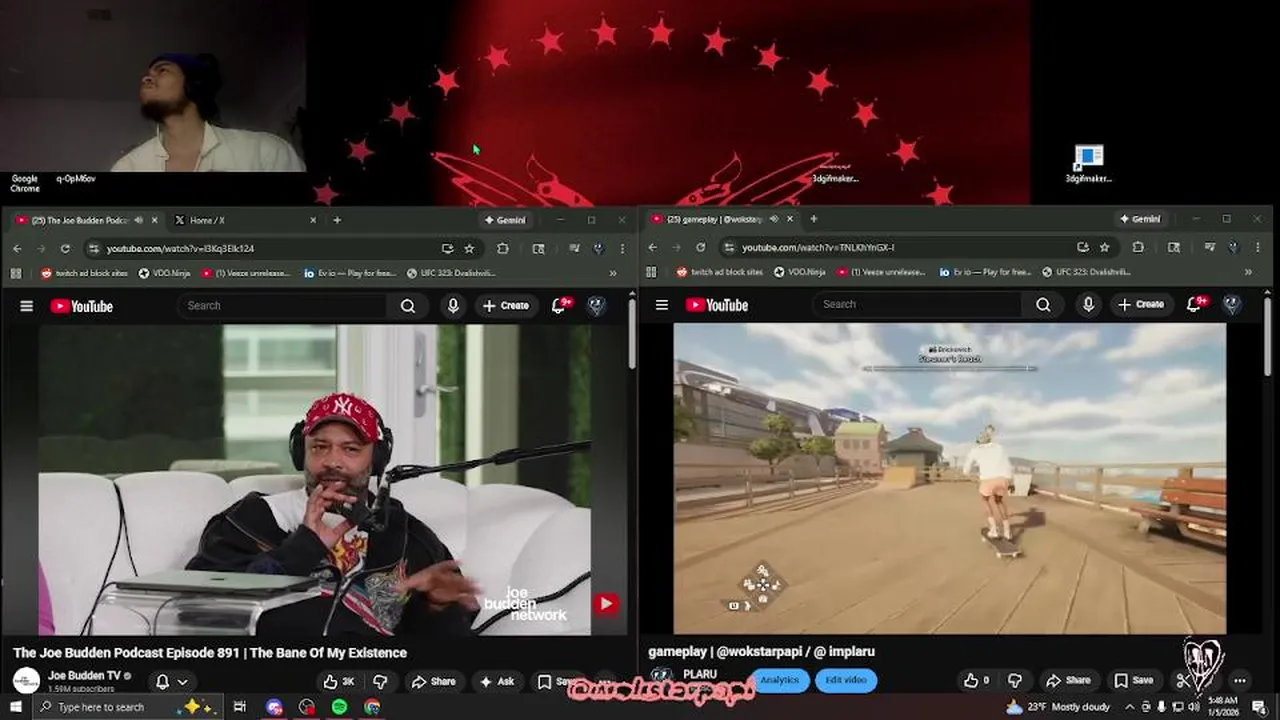This screenshot has width=1280, height=720.
Task: Switch to Home / X tab
Action: (244, 220)
